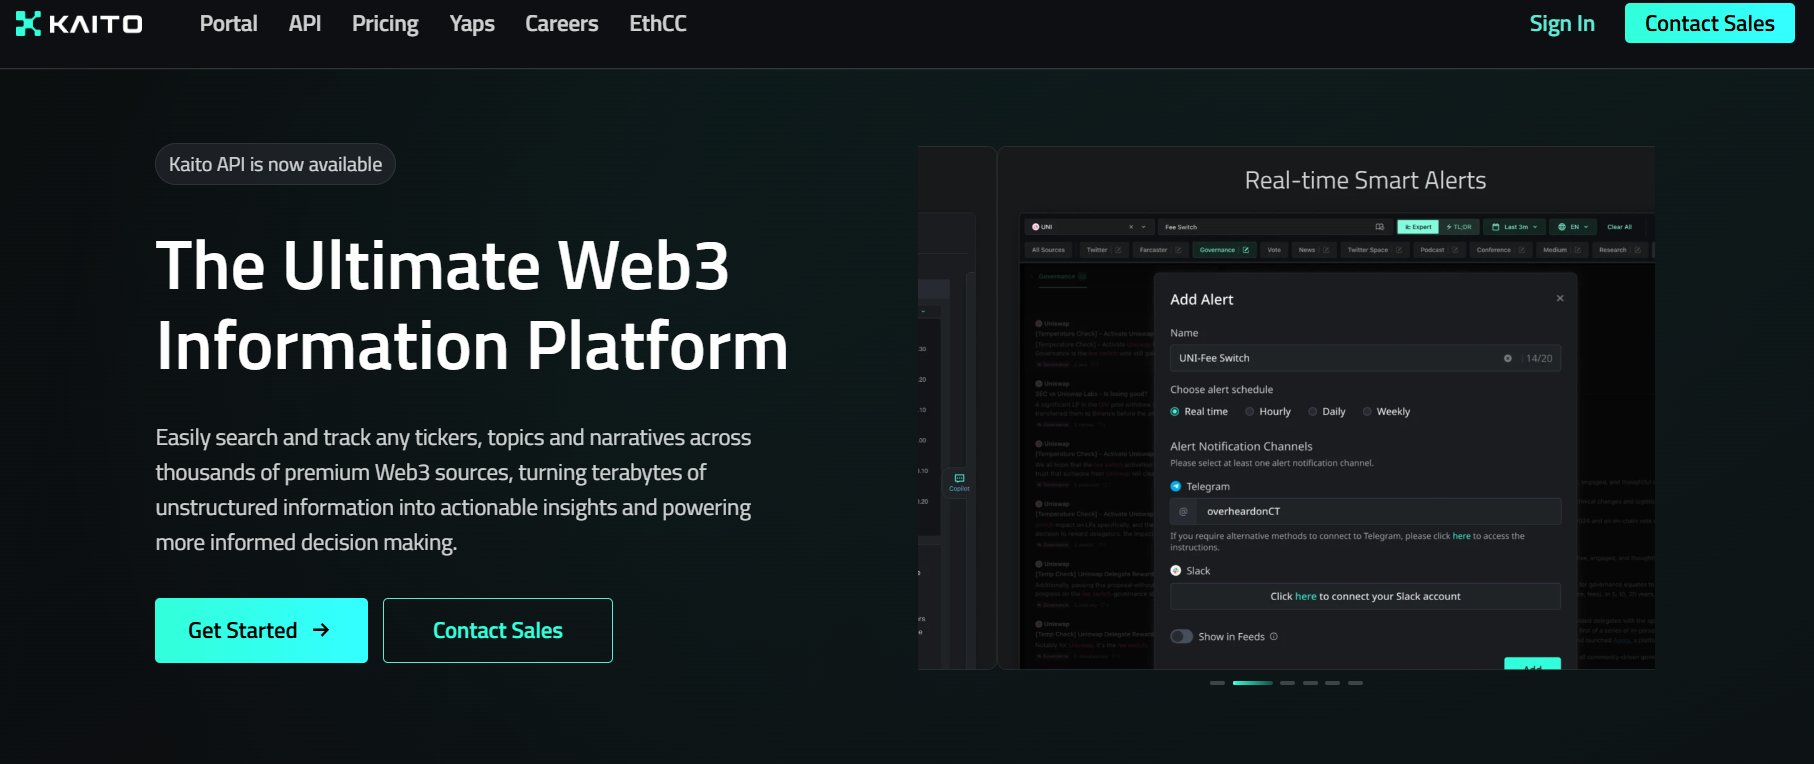Viewport: 1814px width, 764px height.
Task: Close the Add Alert dialog with X
Action: click(1560, 298)
